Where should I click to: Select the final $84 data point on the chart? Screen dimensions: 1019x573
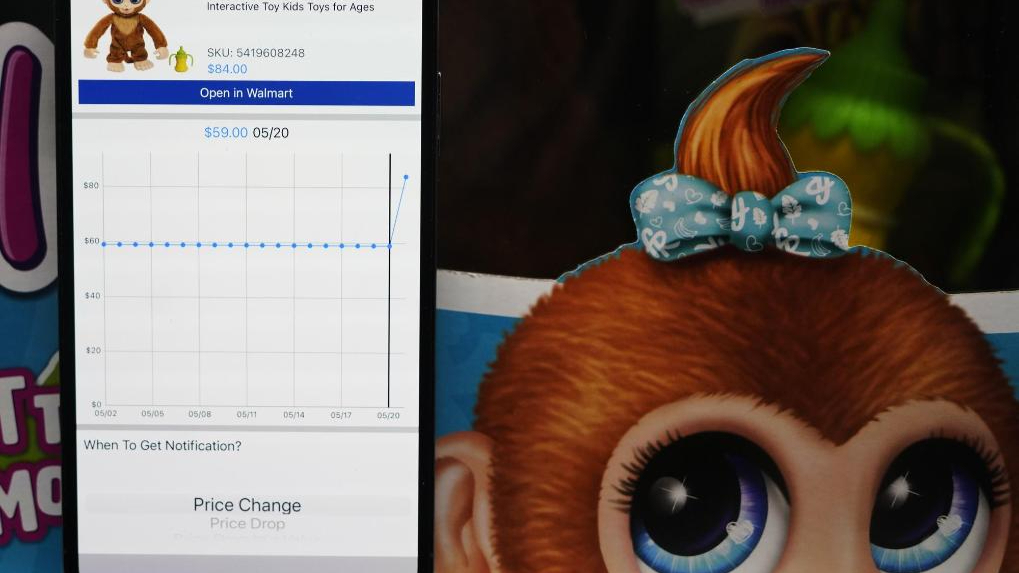[x=406, y=177]
